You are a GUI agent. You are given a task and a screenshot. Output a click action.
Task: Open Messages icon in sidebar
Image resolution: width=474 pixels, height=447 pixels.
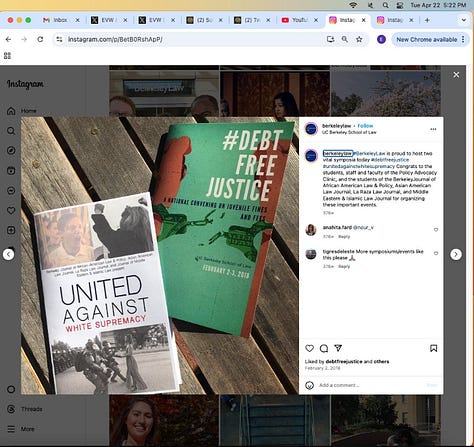tap(11, 190)
